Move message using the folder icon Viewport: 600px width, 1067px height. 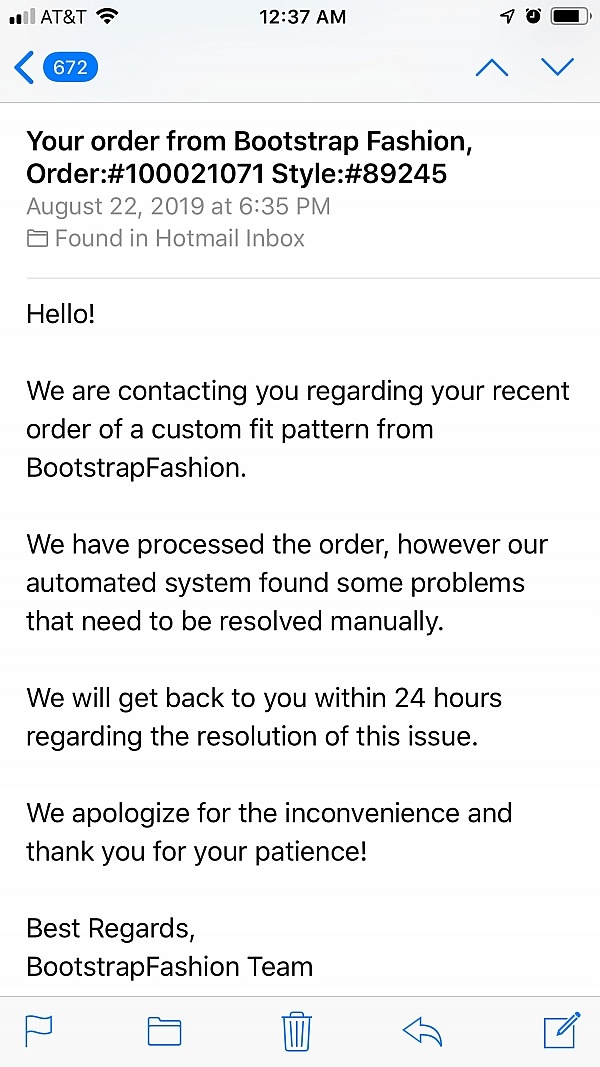164,1031
